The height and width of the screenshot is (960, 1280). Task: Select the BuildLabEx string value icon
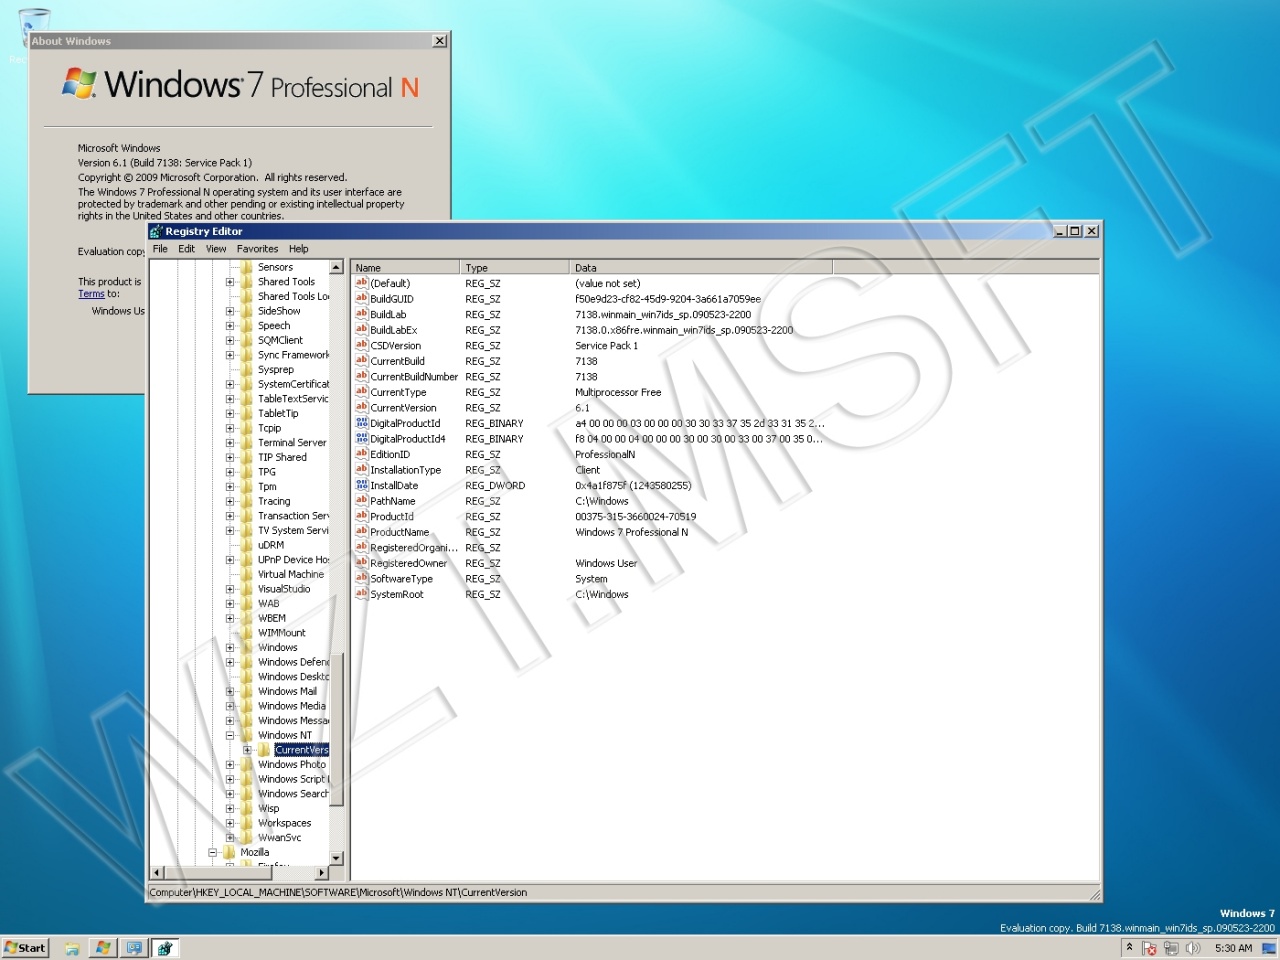coord(362,330)
